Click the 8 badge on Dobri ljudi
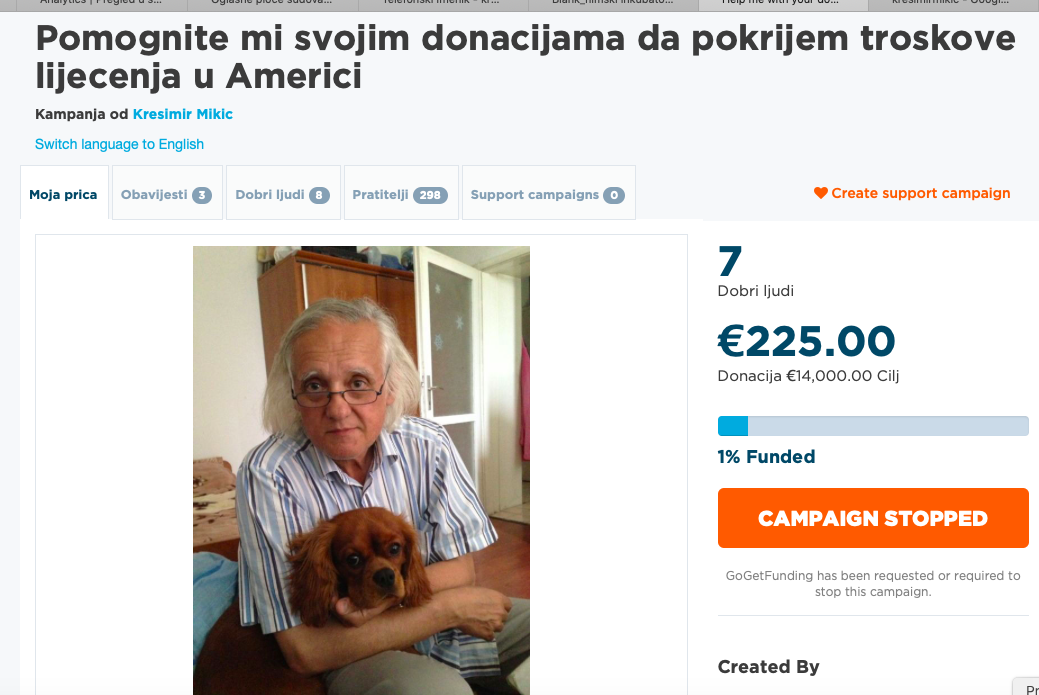The width and height of the screenshot is (1039, 695). pyautogui.click(x=319, y=195)
